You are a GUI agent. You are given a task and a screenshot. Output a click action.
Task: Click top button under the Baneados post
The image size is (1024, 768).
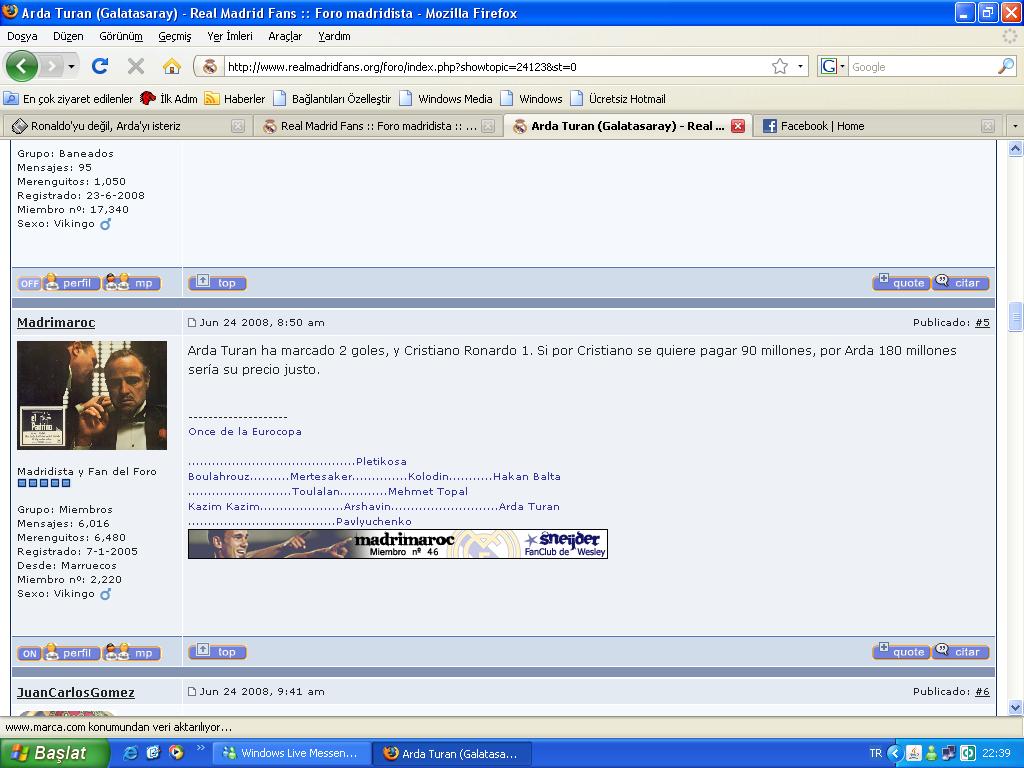[x=217, y=283]
